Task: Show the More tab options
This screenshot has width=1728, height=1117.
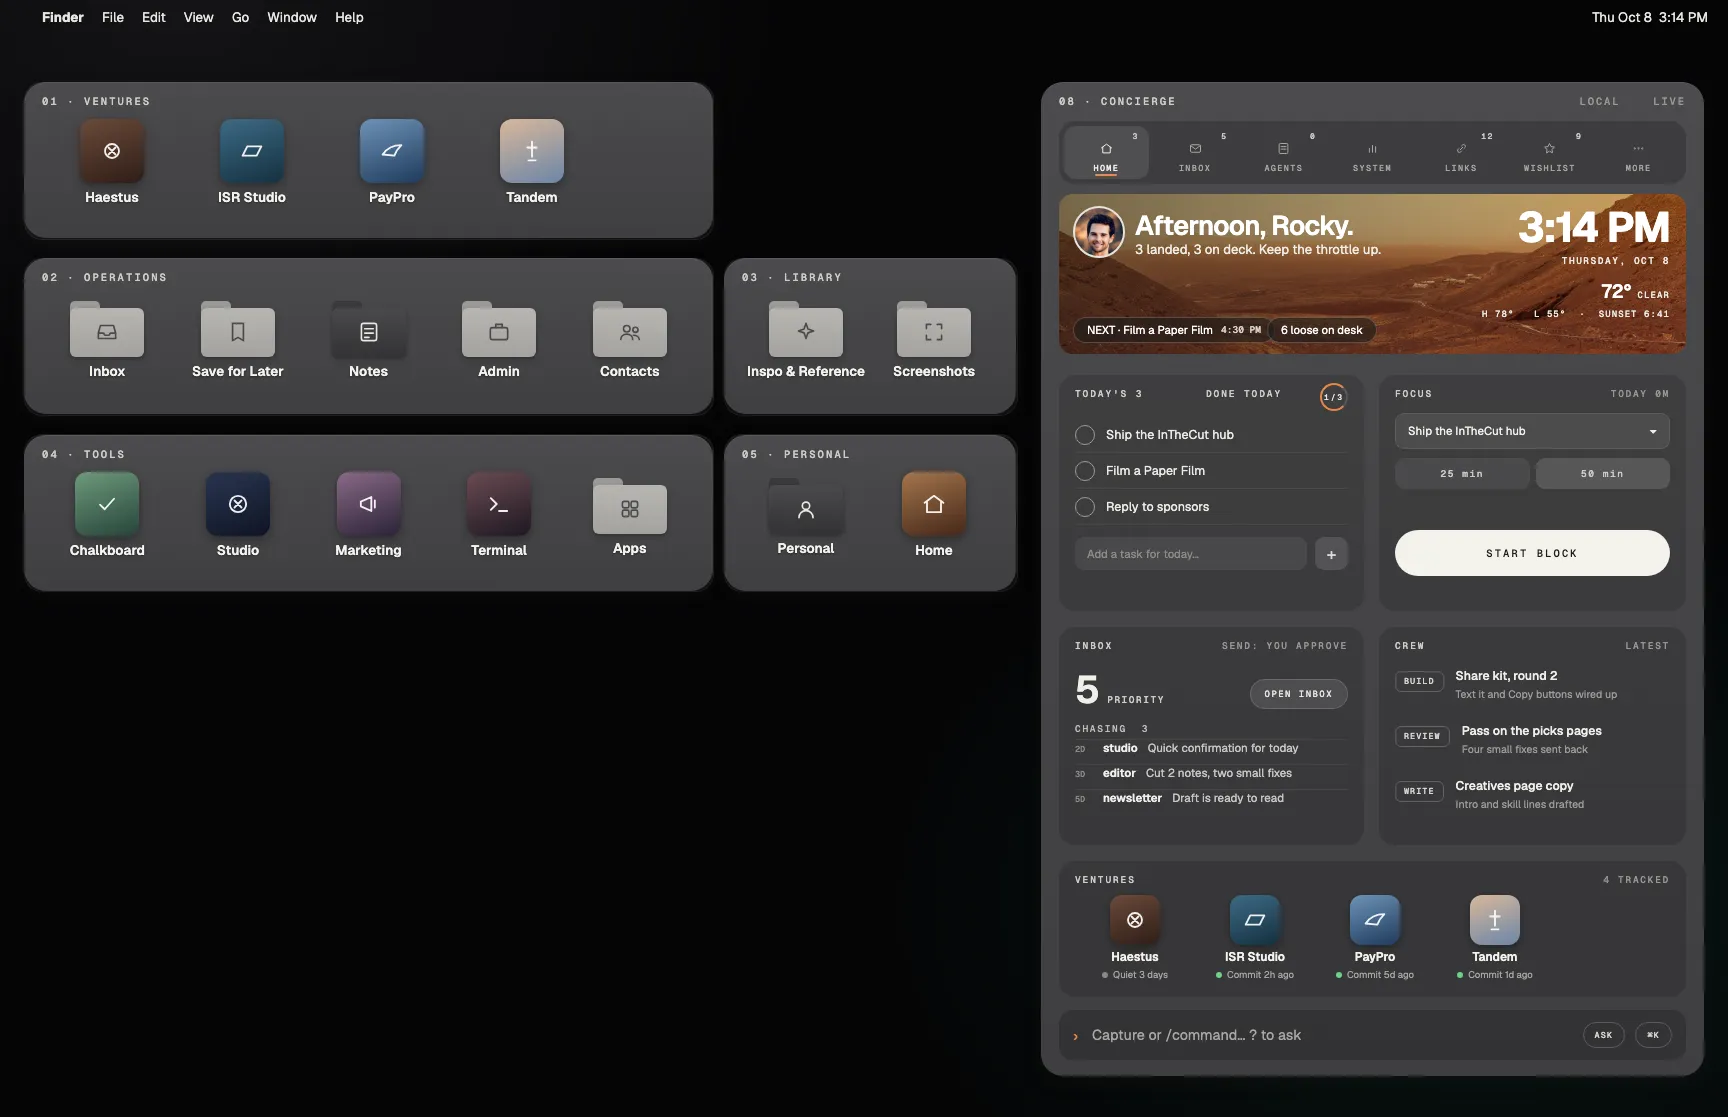Action: tap(1638, 154)
